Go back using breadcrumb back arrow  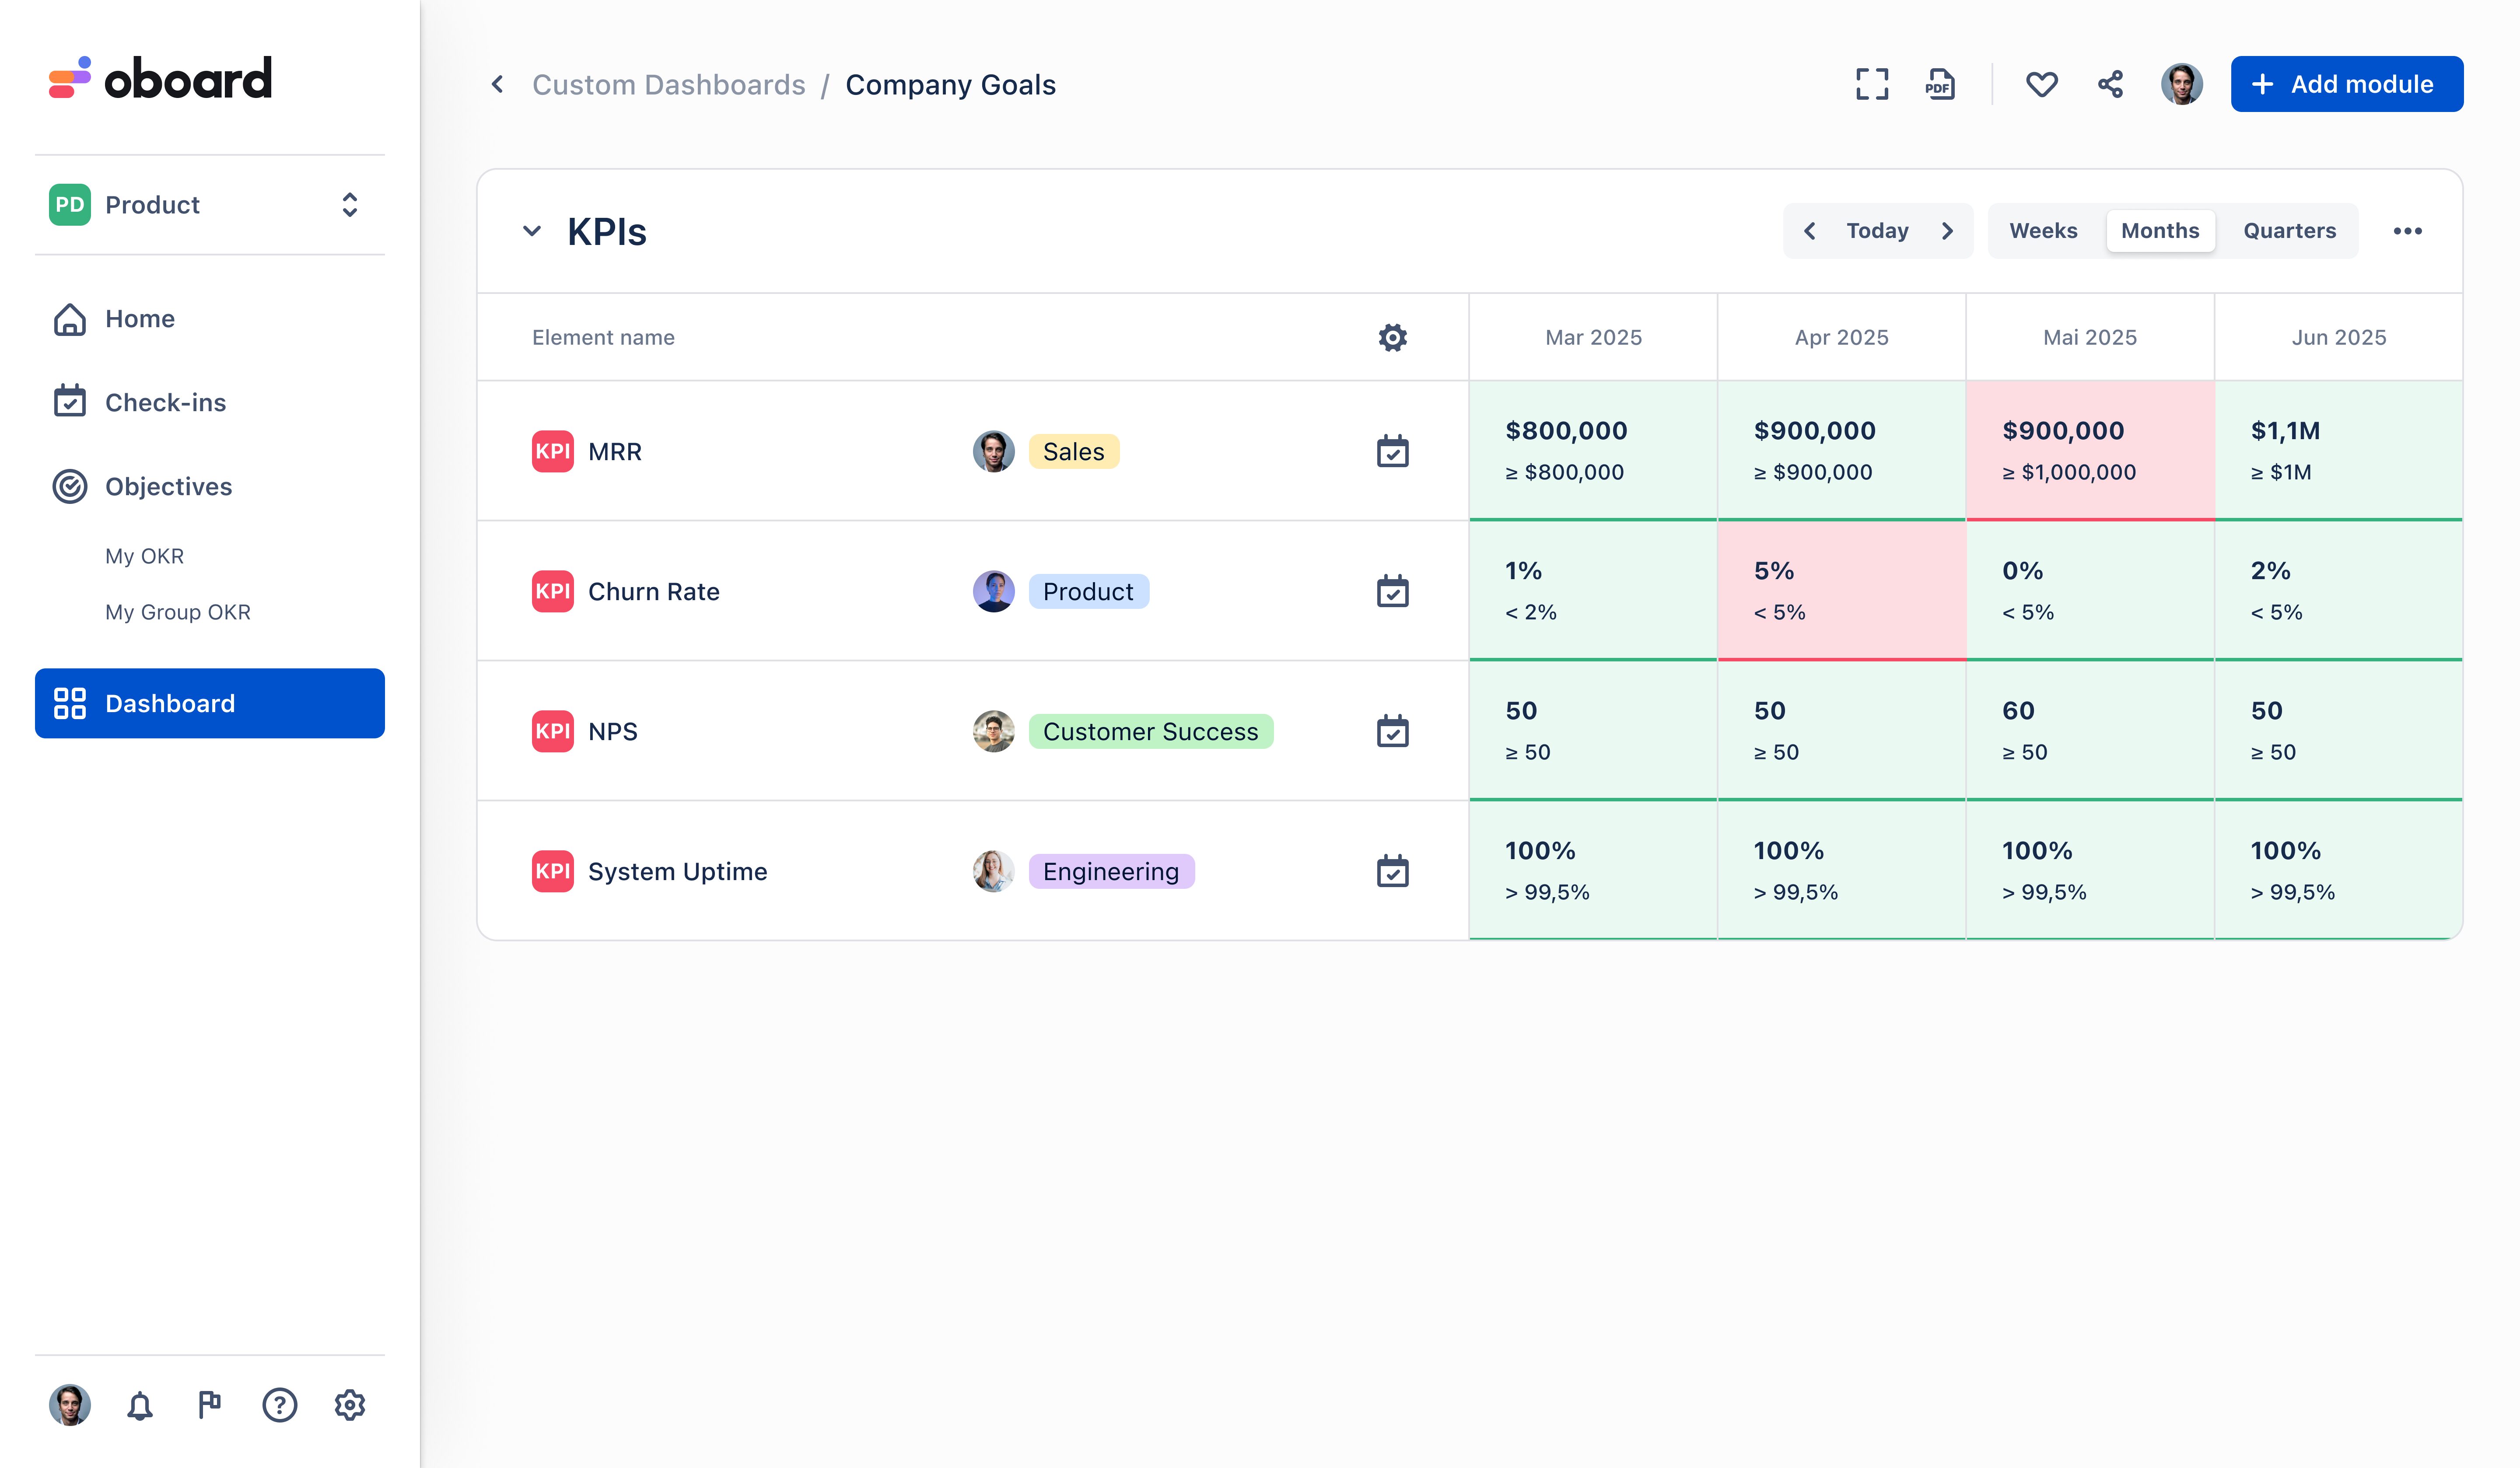pyautogui.click(x=497, y=84)
